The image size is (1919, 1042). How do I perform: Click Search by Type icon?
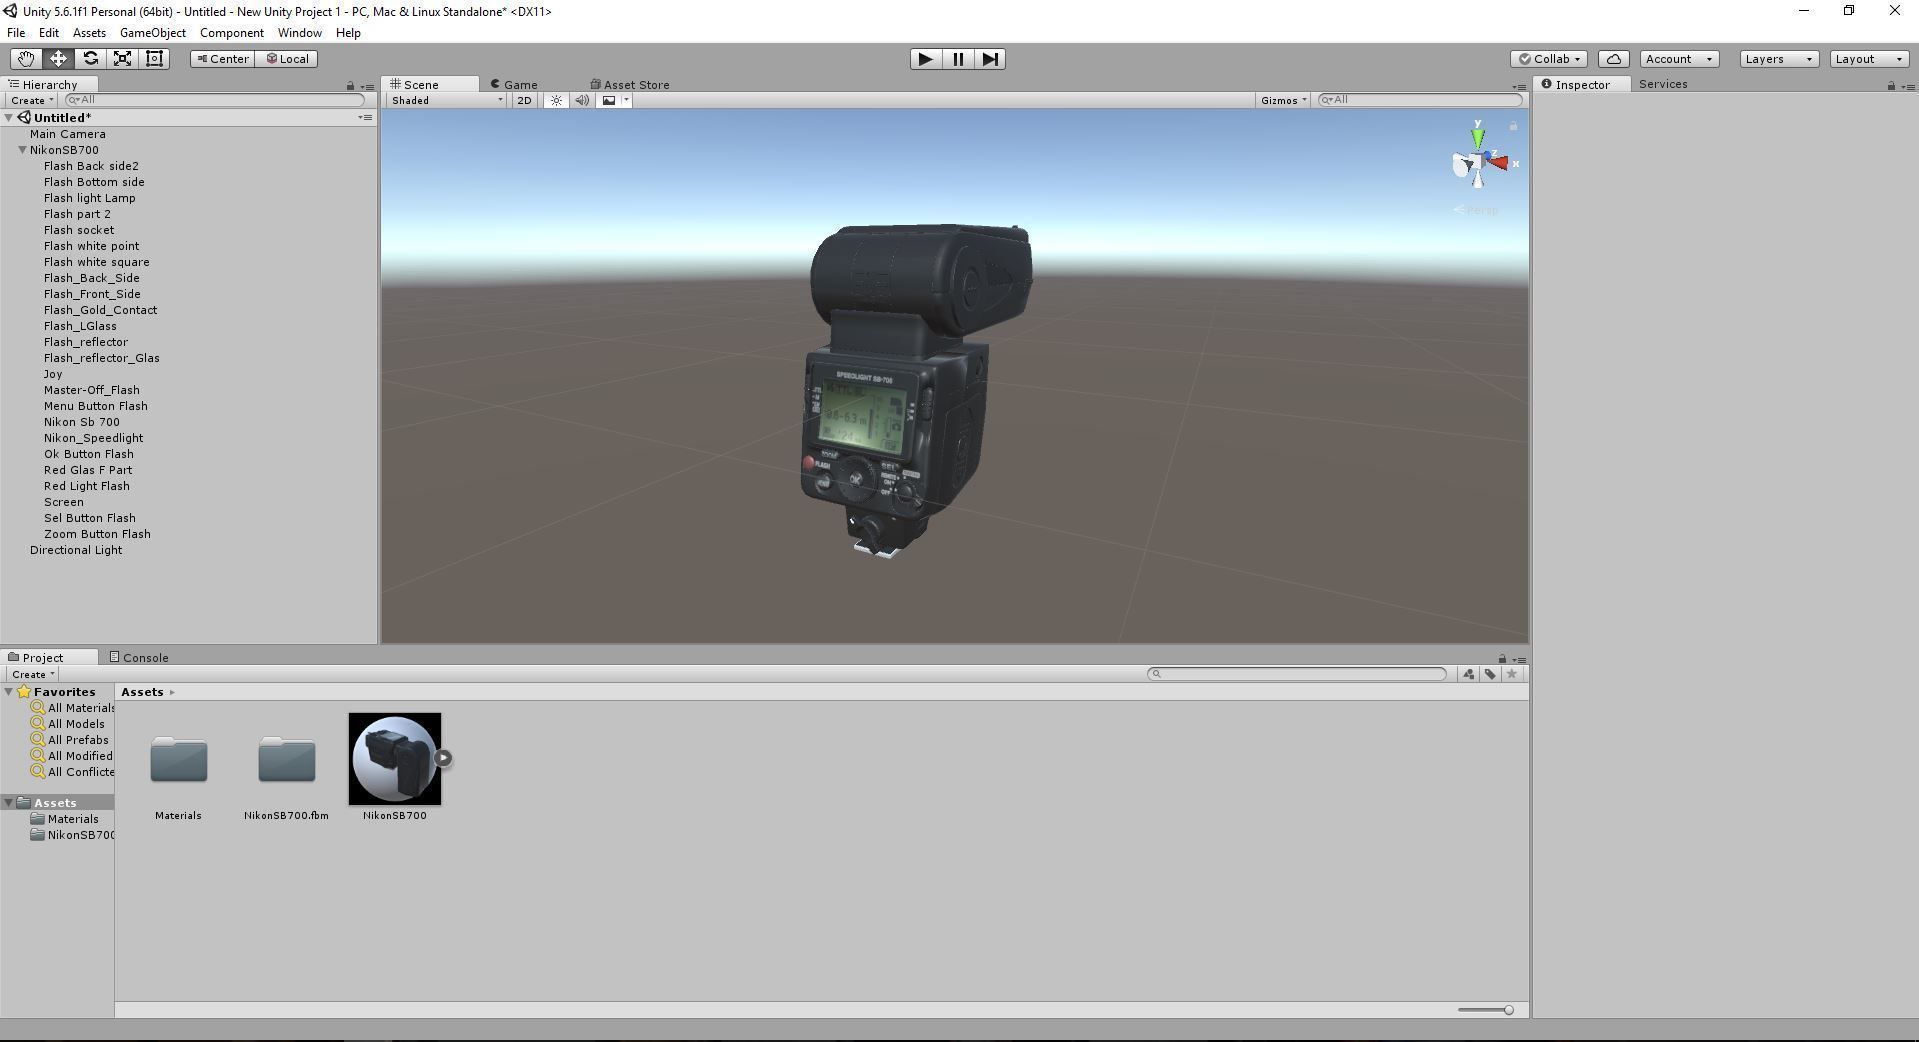1468,674
